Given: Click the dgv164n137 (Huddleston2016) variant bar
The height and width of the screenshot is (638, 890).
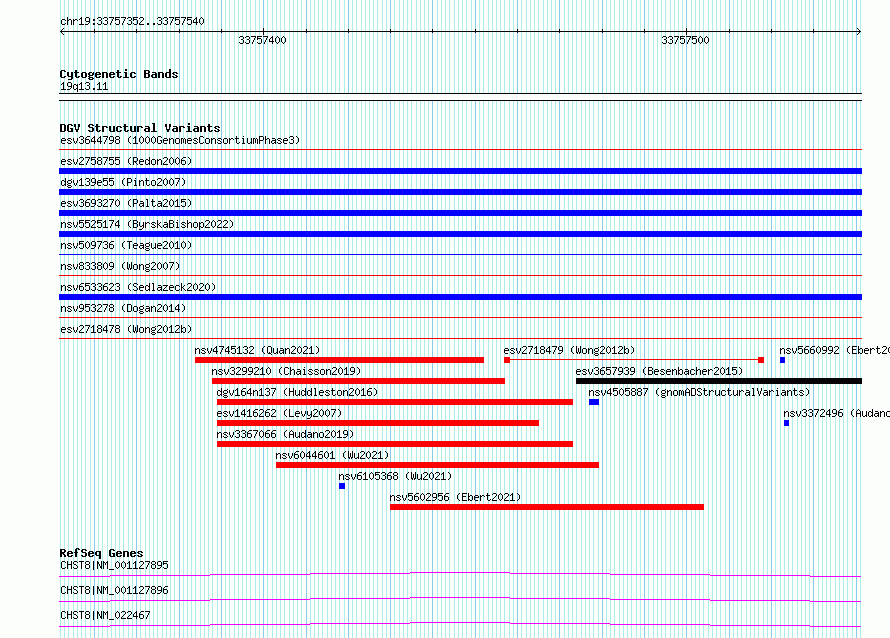Looking at the screenshot, I should [x=394, y=402].
